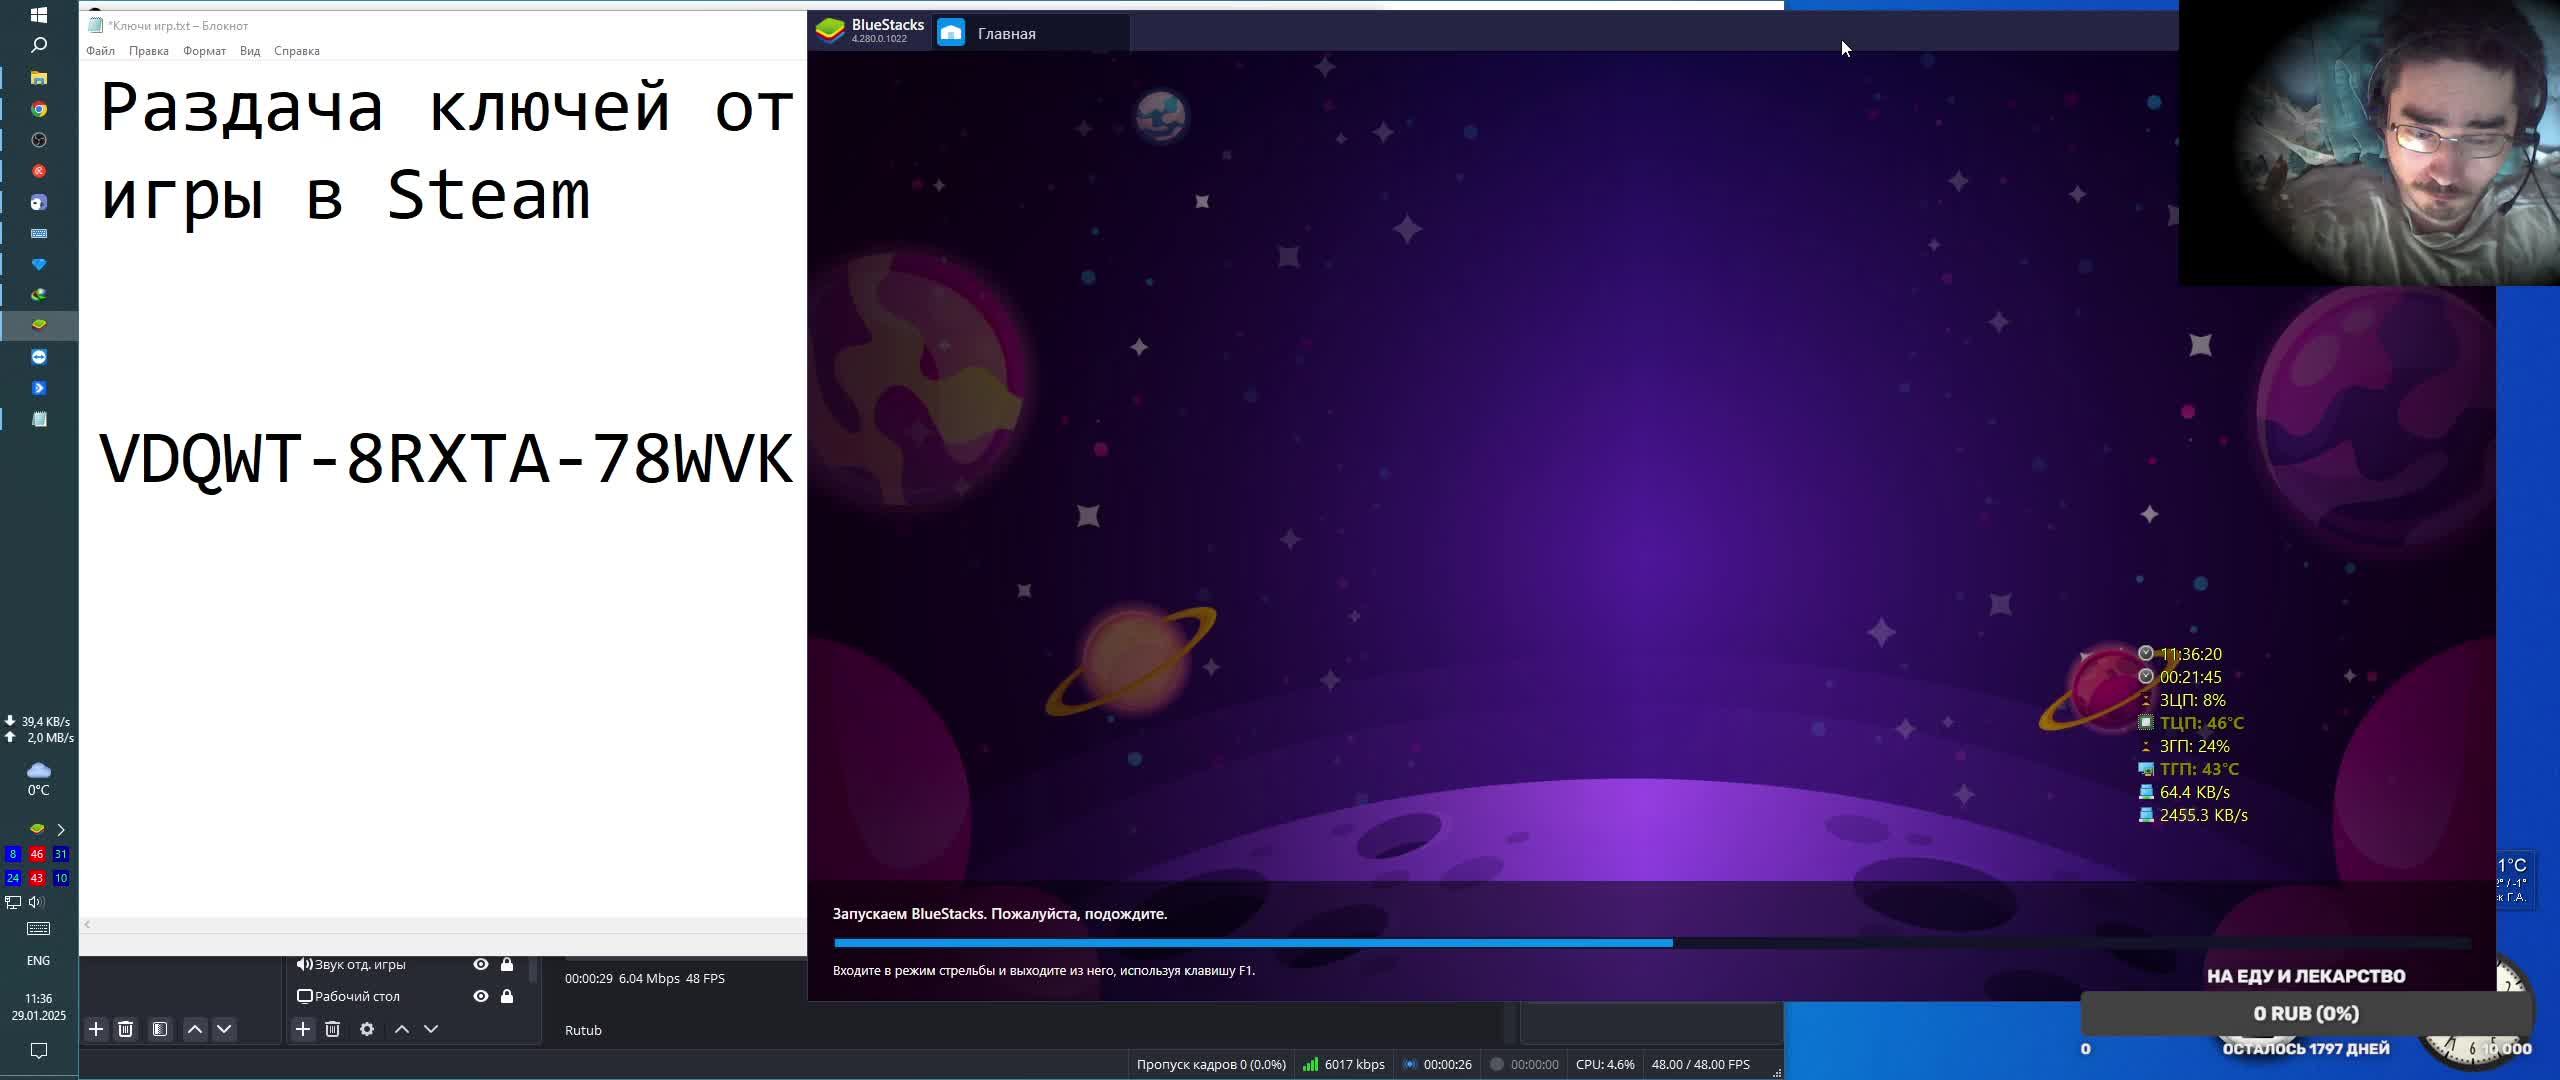
Task: Open scene filters icon in scenes toolbar
Action: coord(160,1029)
